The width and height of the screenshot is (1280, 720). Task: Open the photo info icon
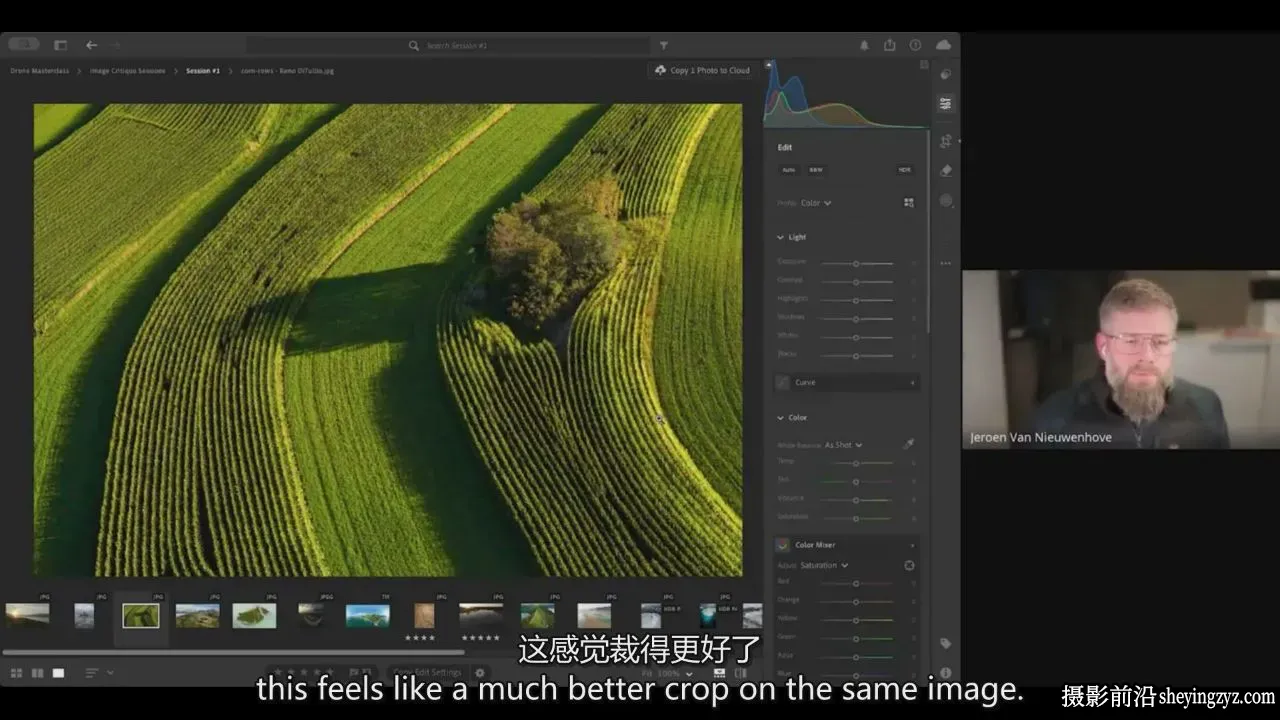pyautogui.click(x=946, y=673)
